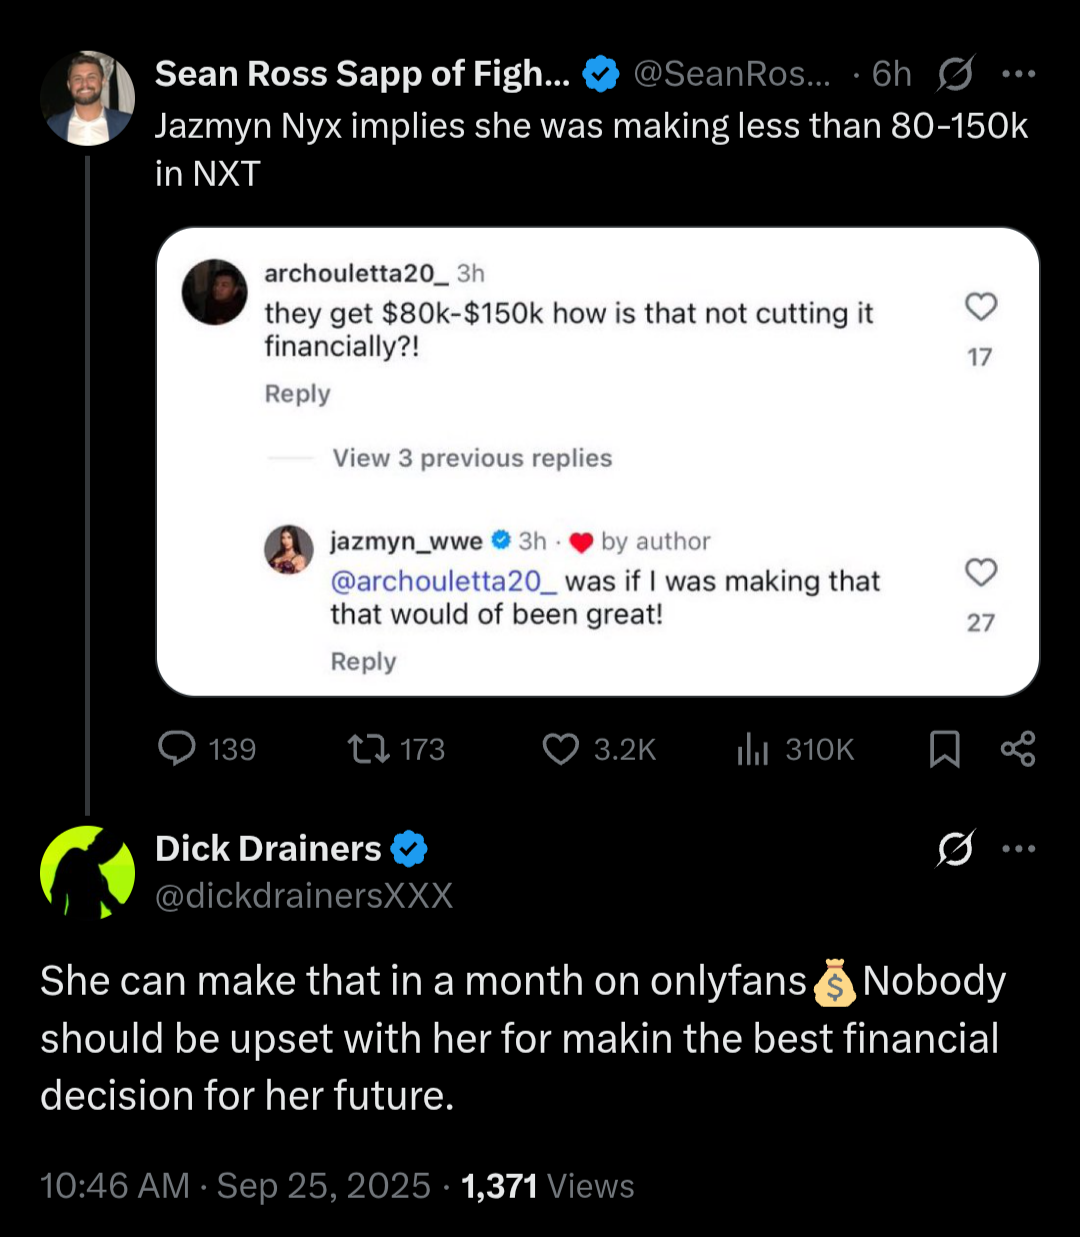Click Reply under archouletta20_ comment
Screen dimensions: 1080x1237
tap(297, 394)
